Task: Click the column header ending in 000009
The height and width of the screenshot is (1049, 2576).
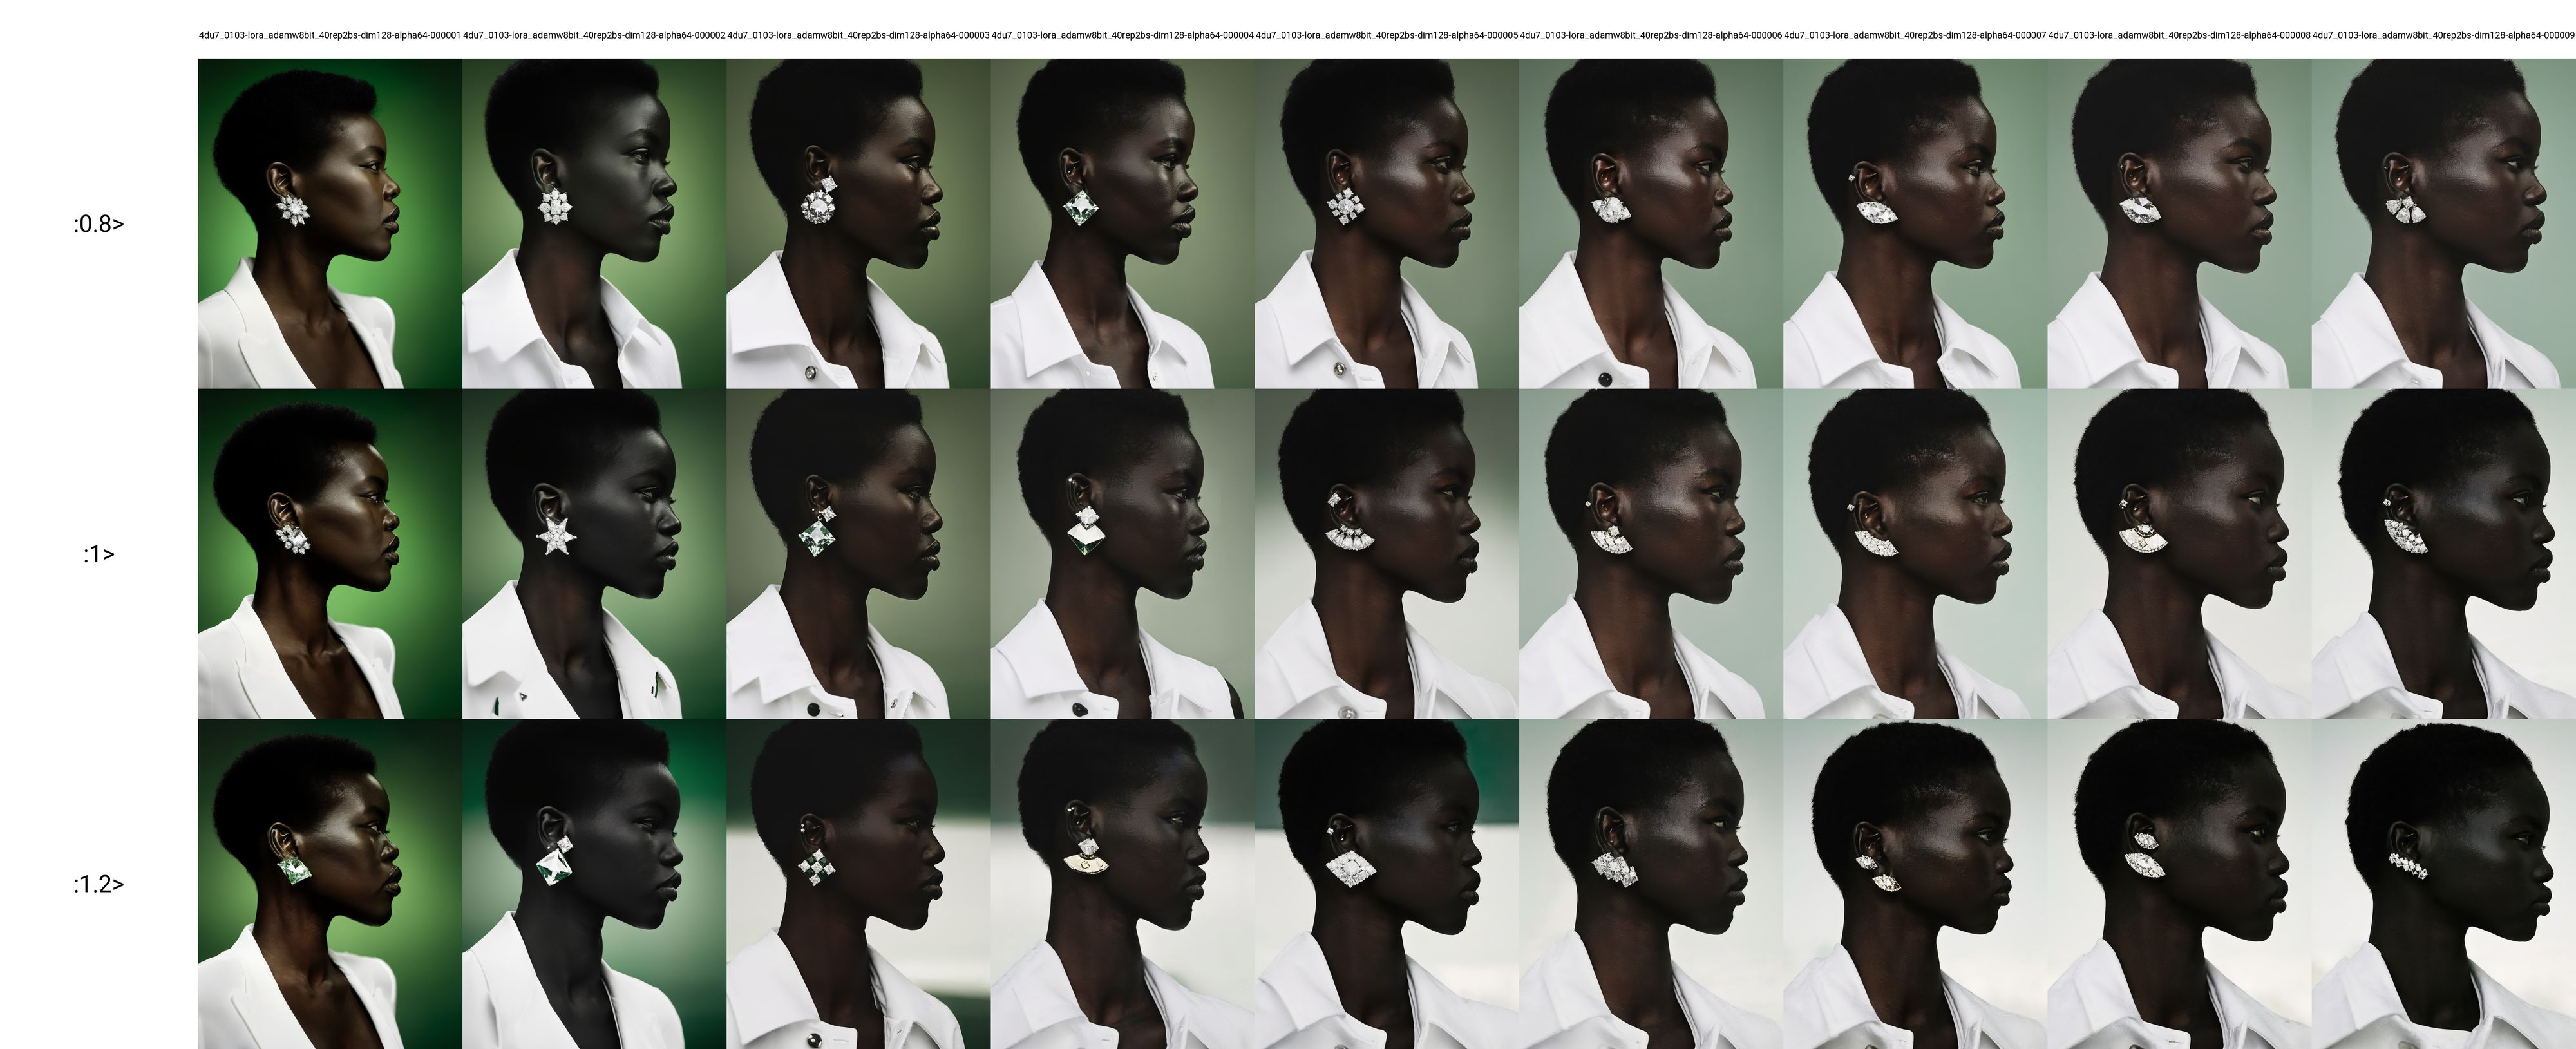Action: (2442, 35)
